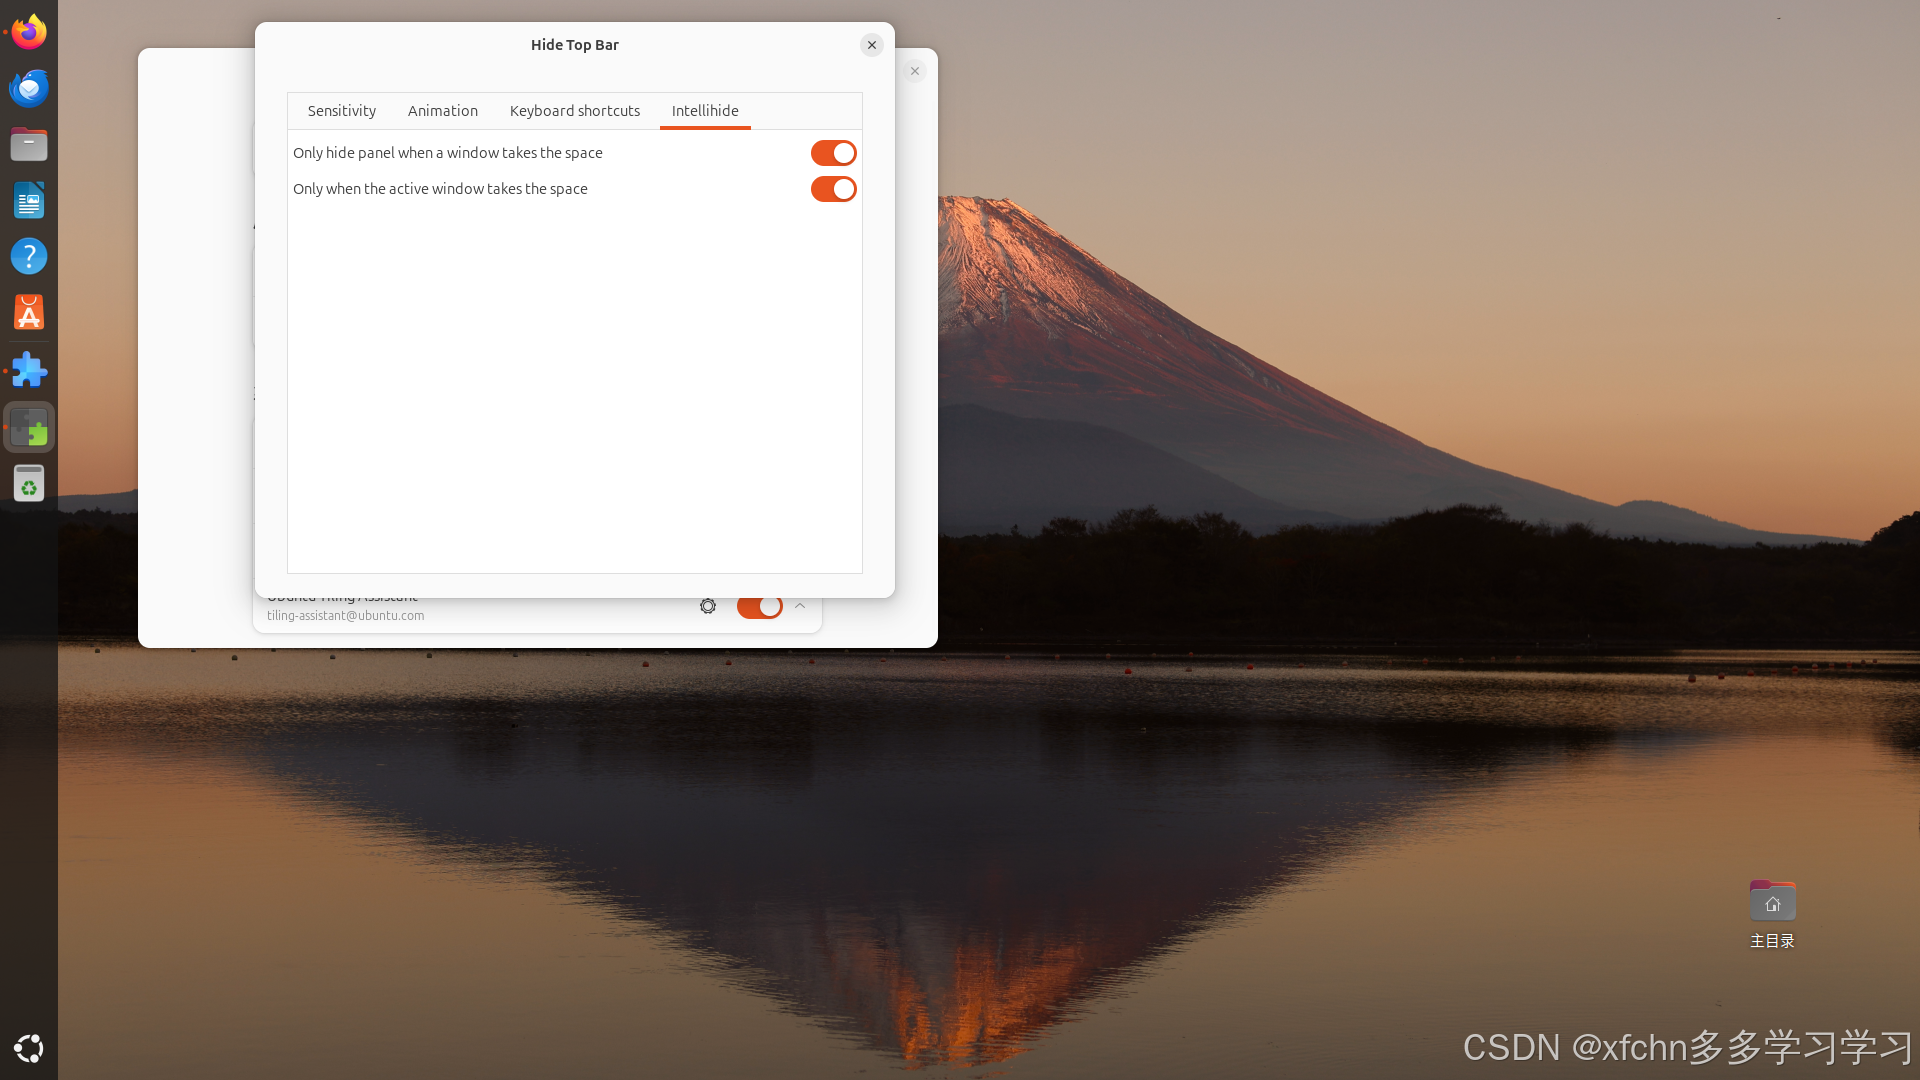Click the Firefox browser icon in dock

click(x=29, y=29)
